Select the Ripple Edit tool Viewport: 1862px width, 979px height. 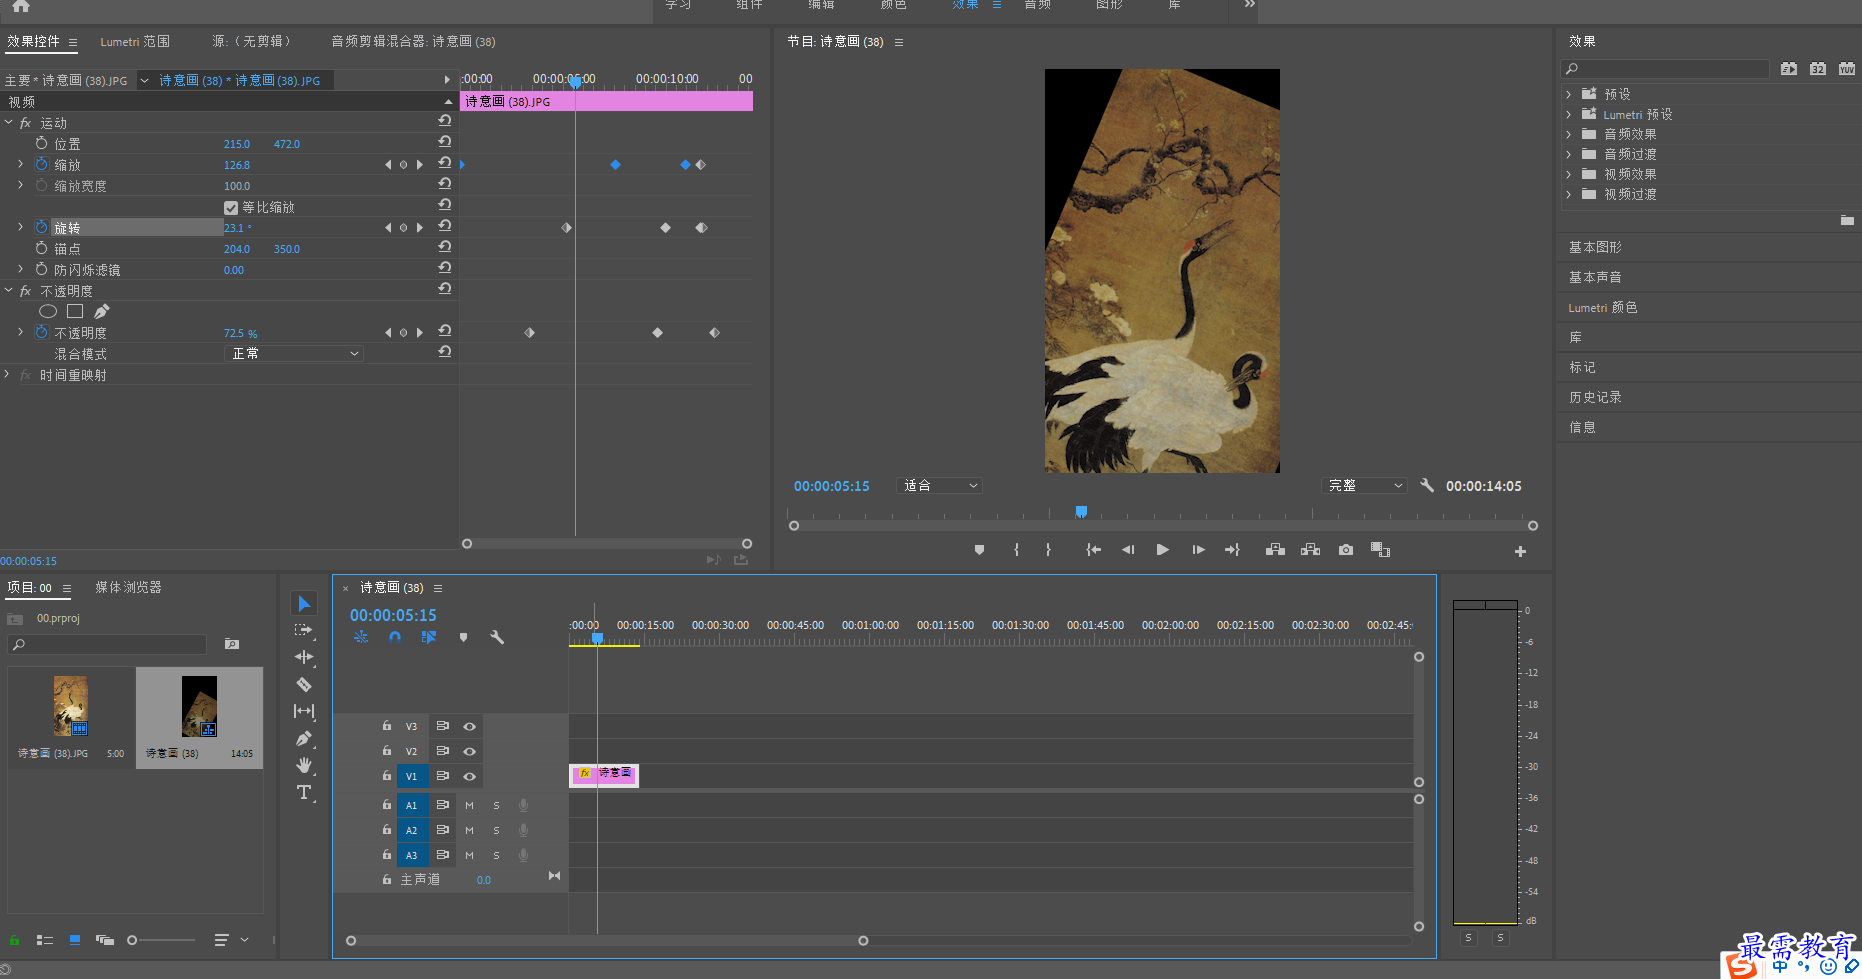coord(304,657)
